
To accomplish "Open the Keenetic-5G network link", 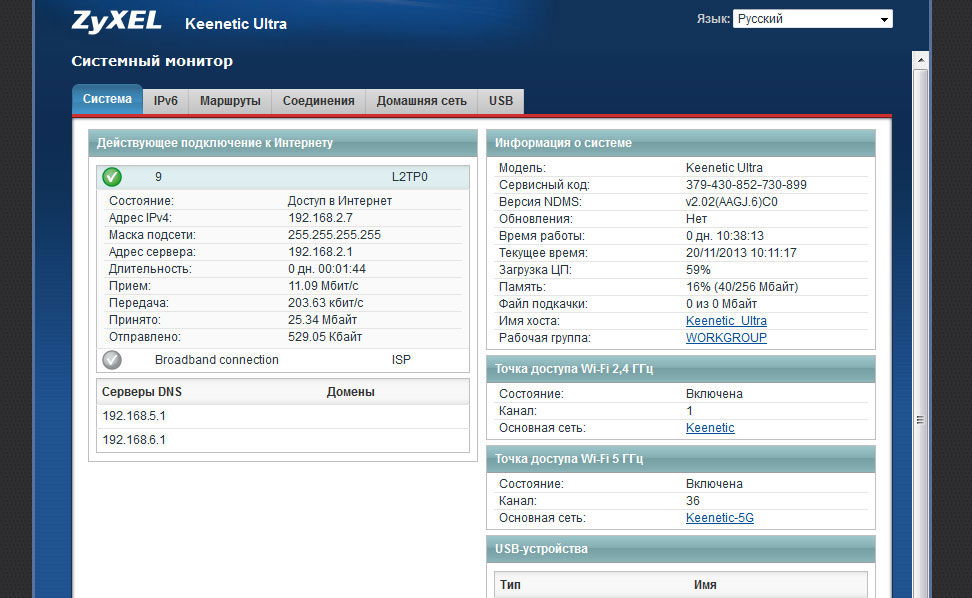I will pos(720,518).
